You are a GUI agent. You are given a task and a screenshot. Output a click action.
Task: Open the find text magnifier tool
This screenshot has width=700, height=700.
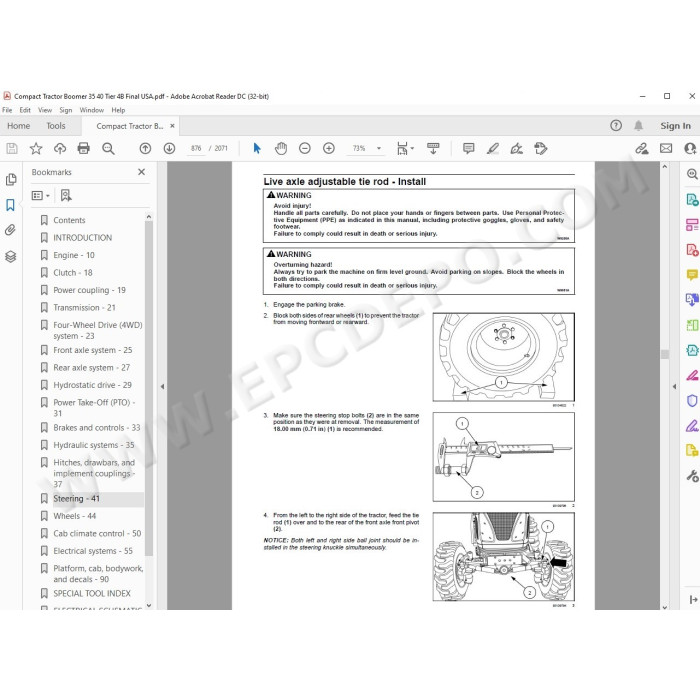point(108,148)
